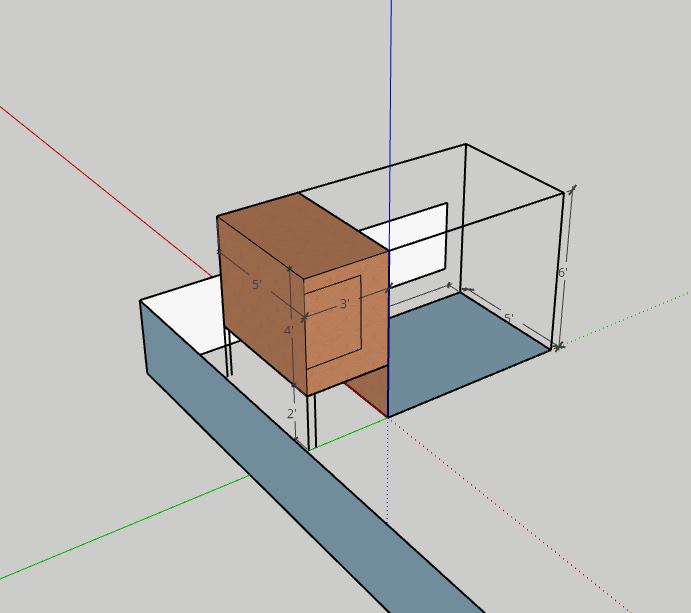Select the 3' dimension label
Viewport: 691px width, 613px height.
[344, 304]
